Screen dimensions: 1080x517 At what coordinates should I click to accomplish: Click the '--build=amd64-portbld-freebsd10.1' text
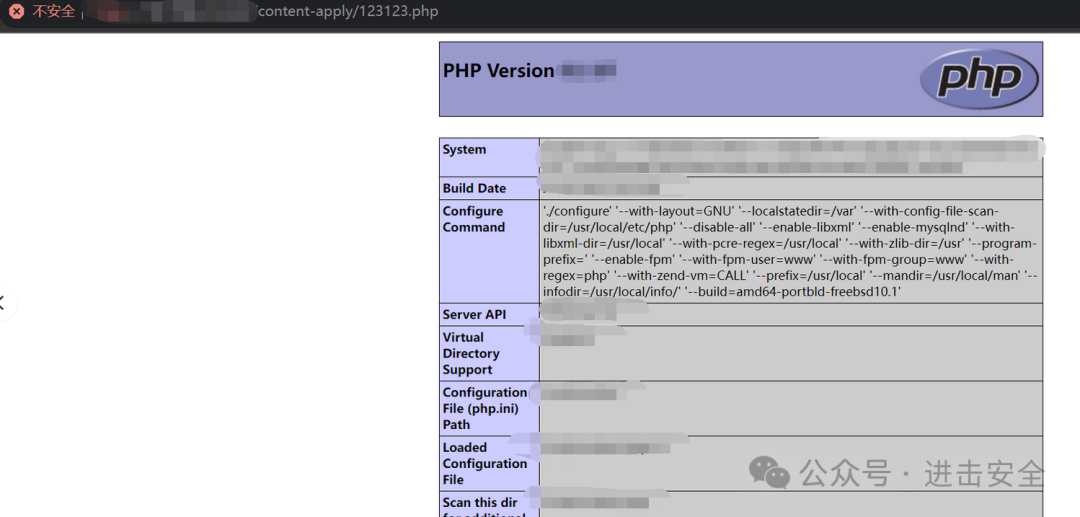793,292
